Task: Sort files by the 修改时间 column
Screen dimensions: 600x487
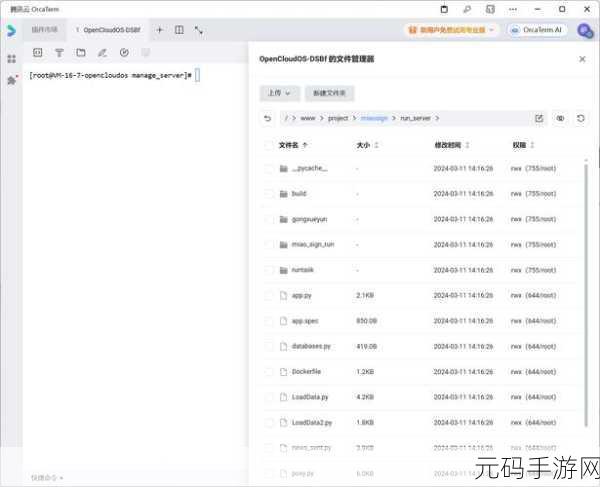Action: (452, 145)
